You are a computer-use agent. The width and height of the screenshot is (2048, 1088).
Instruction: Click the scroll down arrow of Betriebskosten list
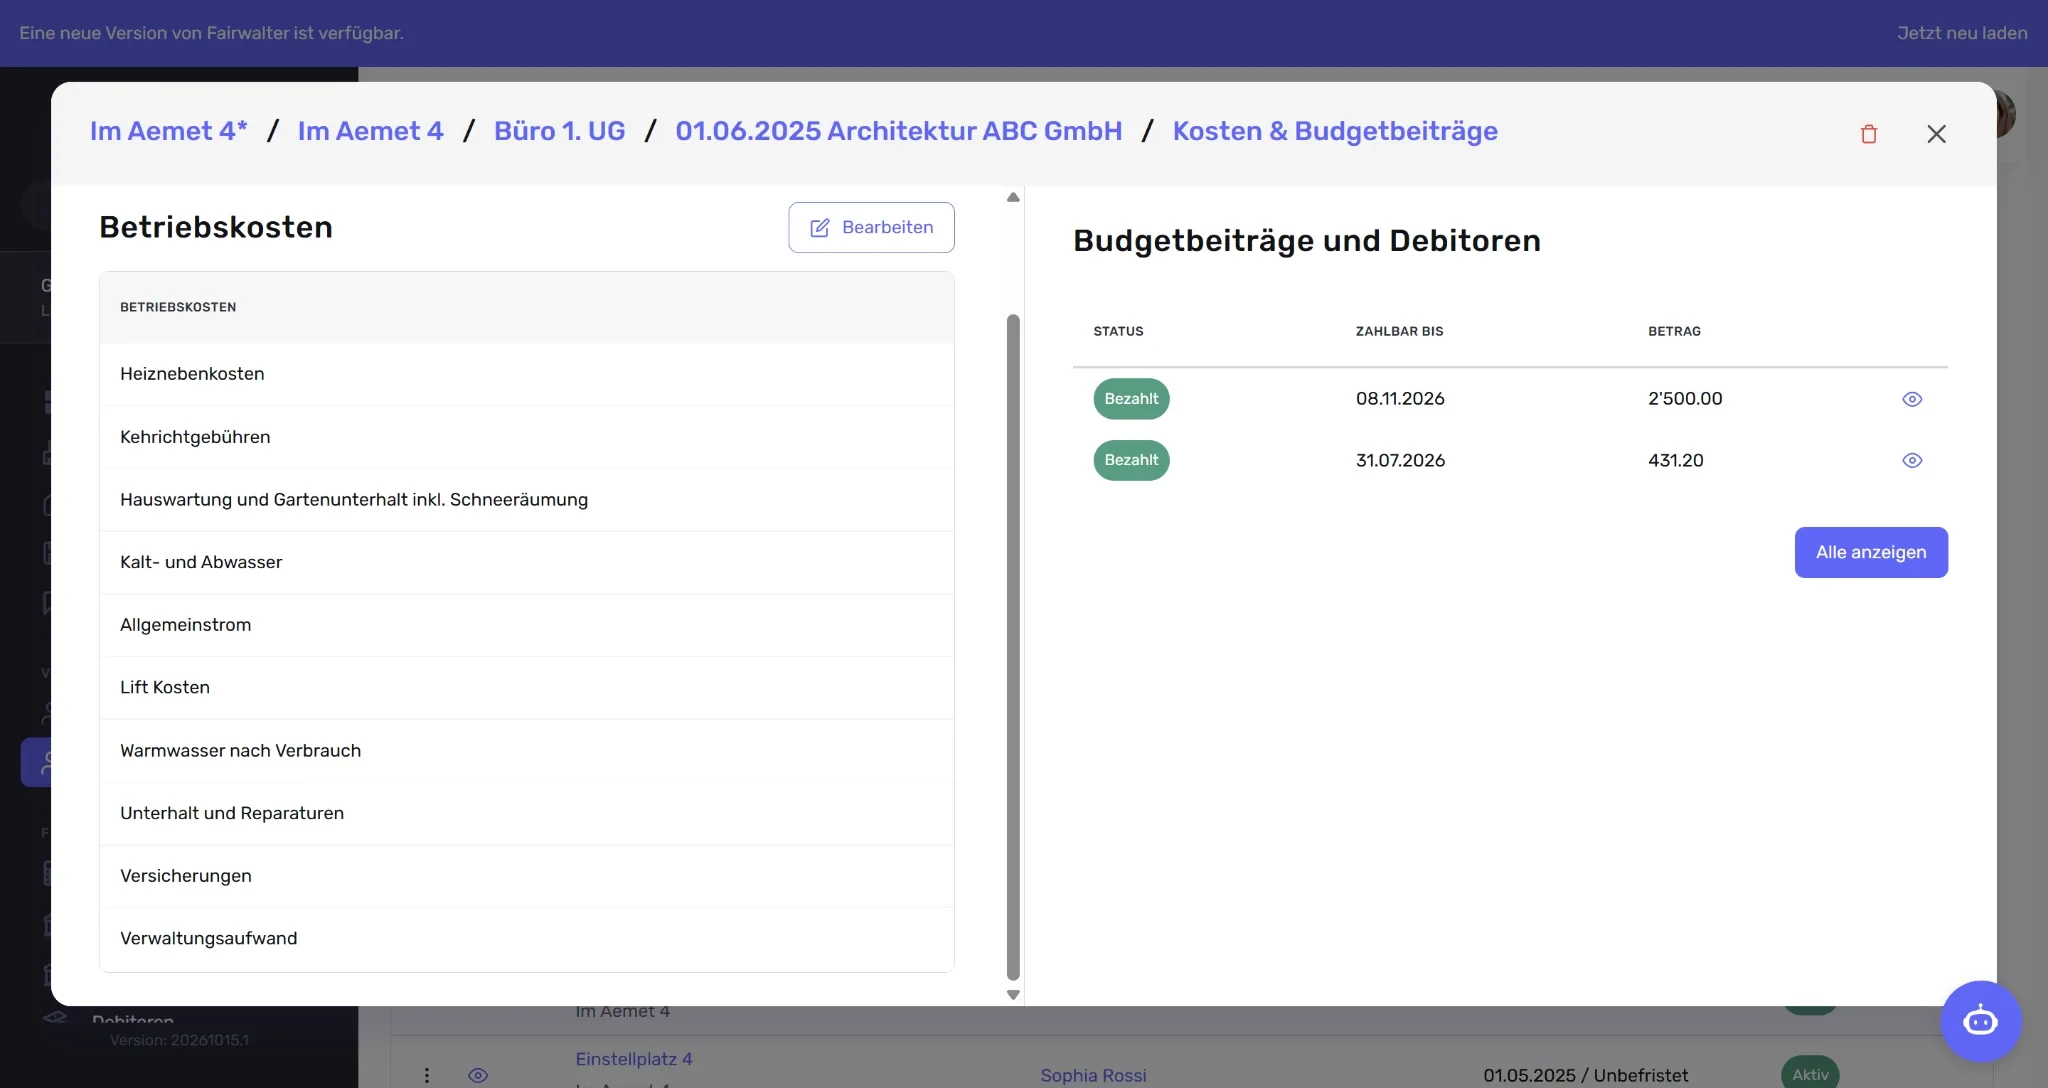tap(1013, 995)
